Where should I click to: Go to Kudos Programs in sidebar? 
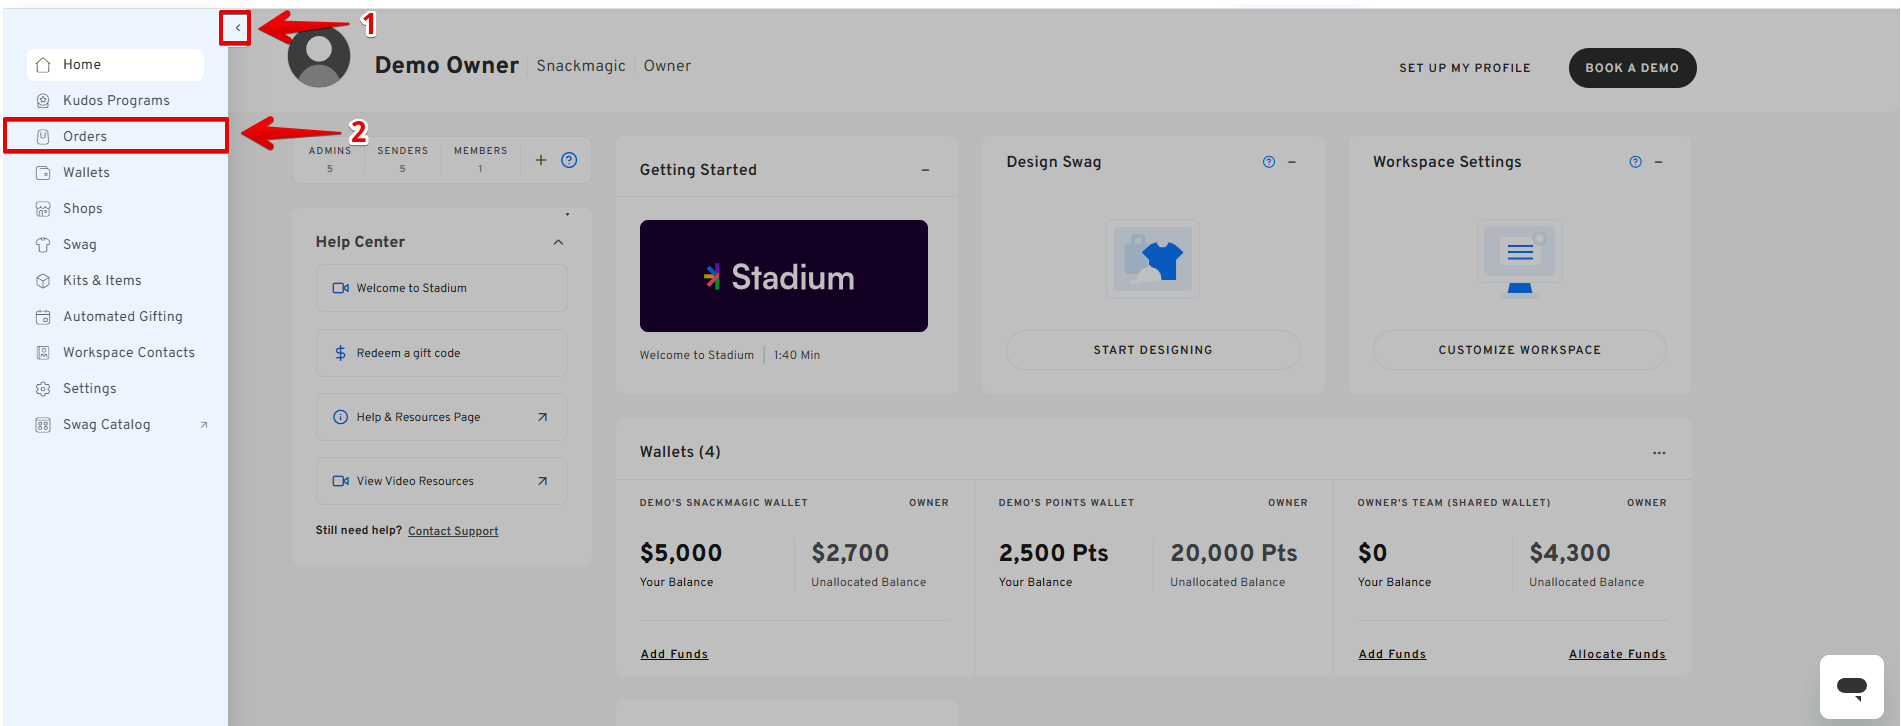pyautogui.click(x=116, y=100)
